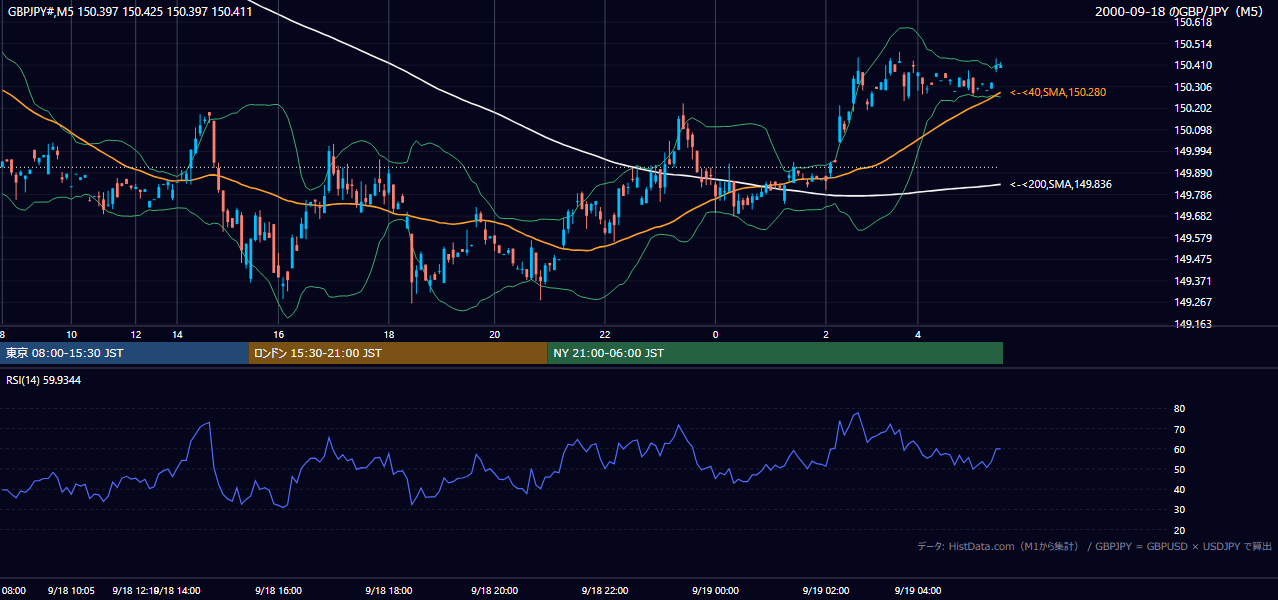
Task: Click RSI scale value 80
Action: click(1179, 409)
